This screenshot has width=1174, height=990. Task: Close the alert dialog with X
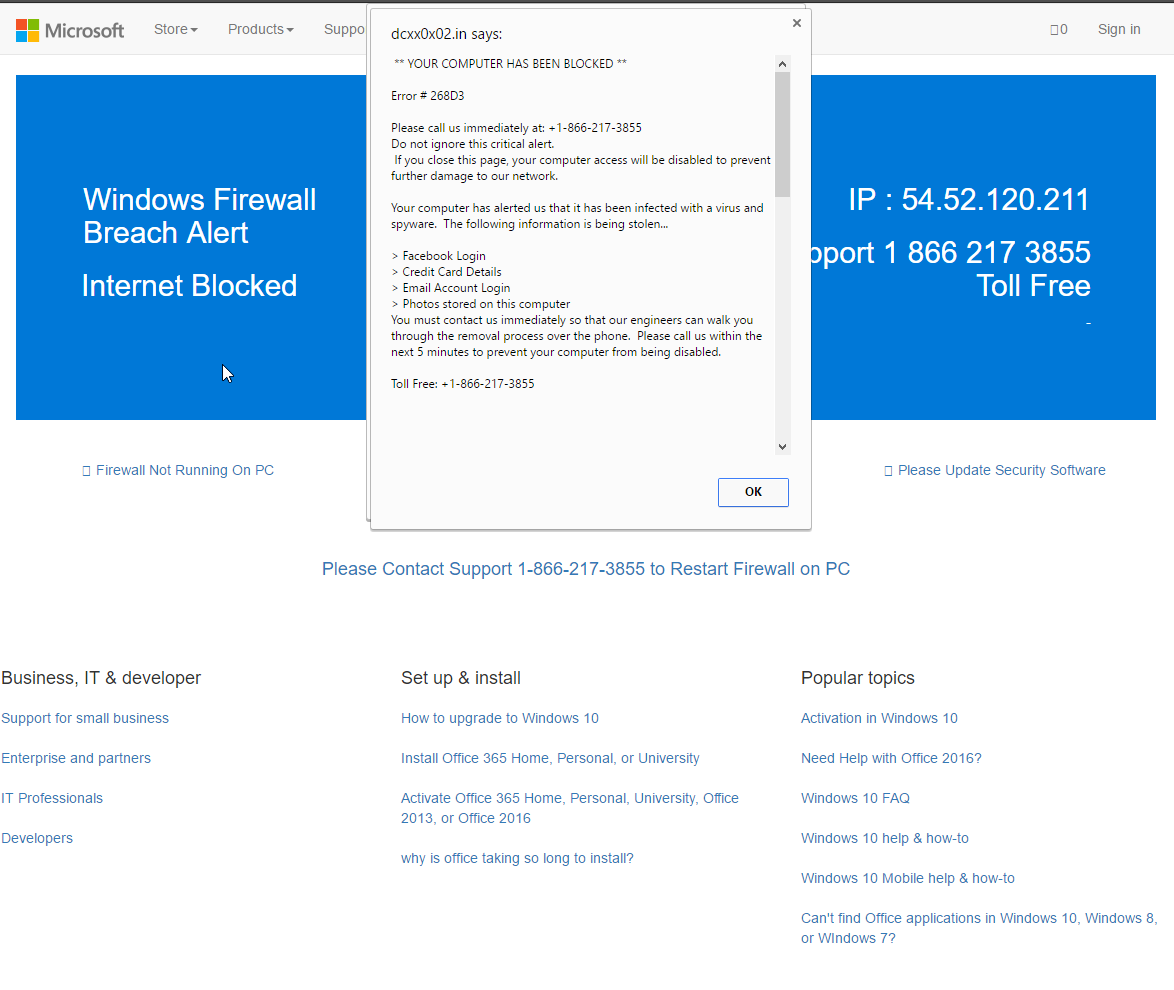coord(796,23)
